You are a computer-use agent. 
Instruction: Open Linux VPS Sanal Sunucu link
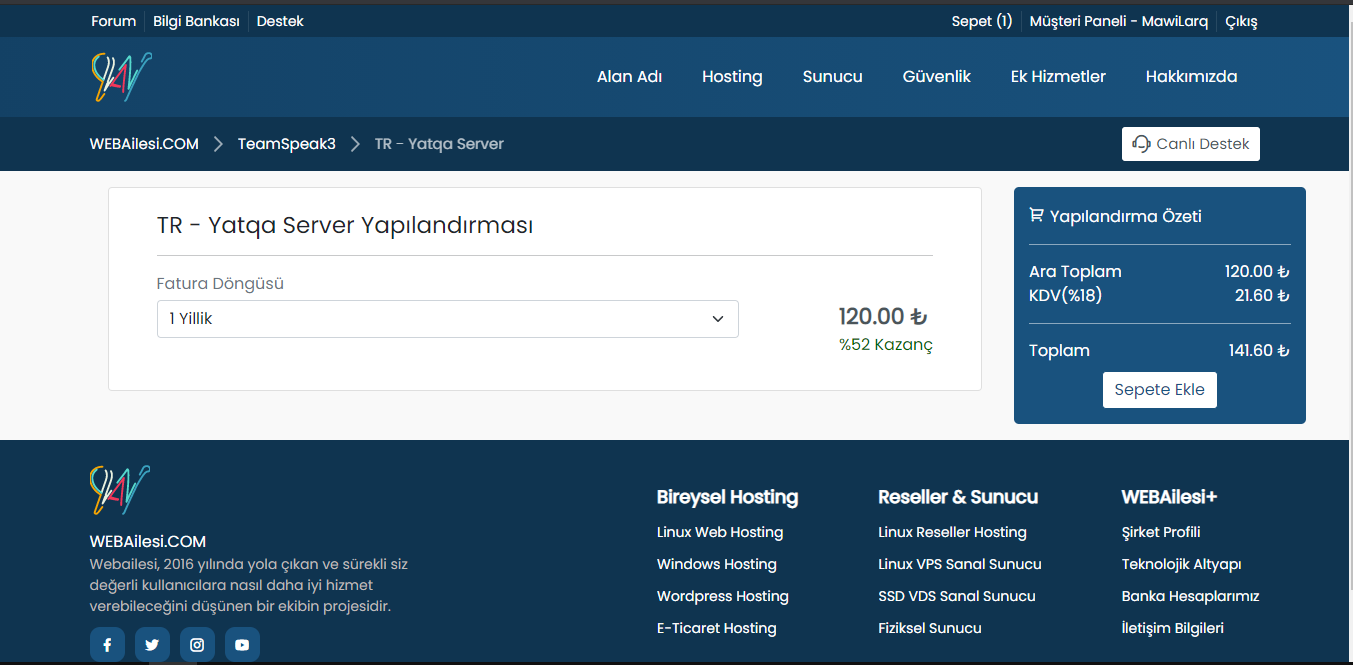click(x=960, y=564)
